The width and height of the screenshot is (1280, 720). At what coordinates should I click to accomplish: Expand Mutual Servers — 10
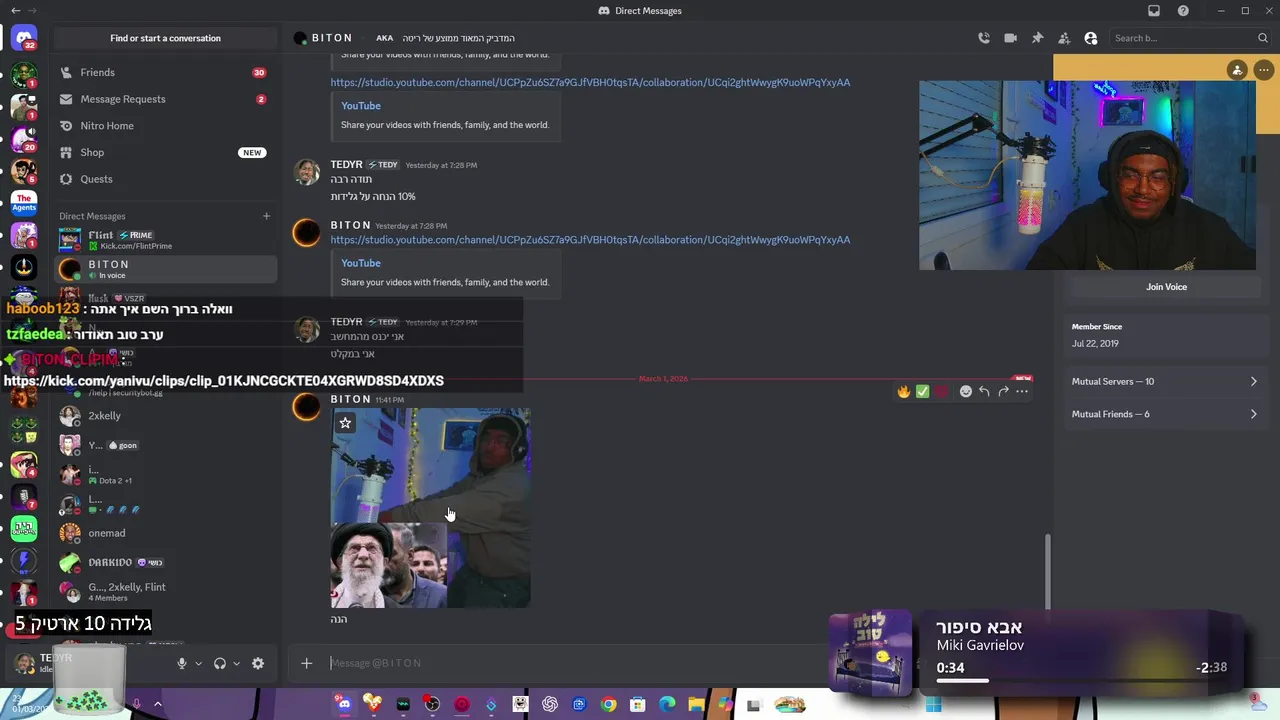click(1165, 381)
